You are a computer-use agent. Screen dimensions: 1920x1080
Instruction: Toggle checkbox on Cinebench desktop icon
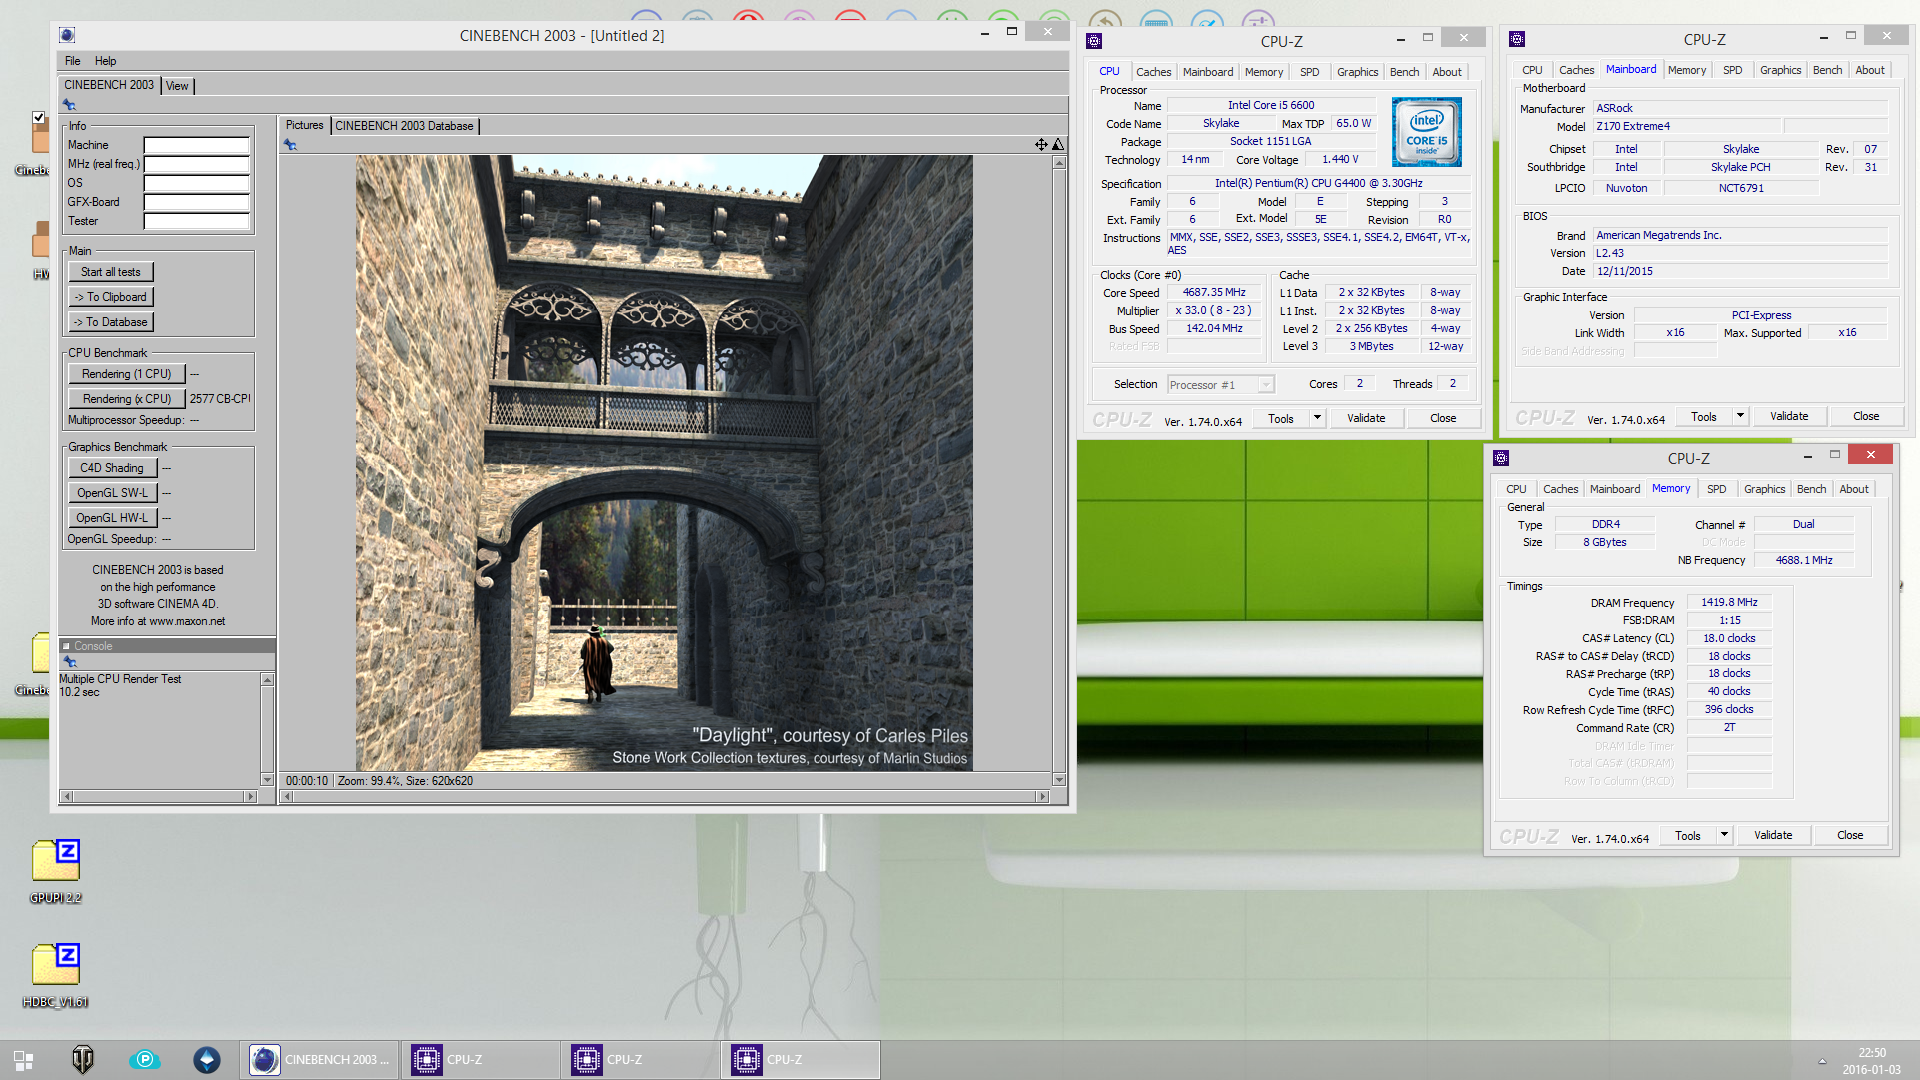[x=38, y=117]
